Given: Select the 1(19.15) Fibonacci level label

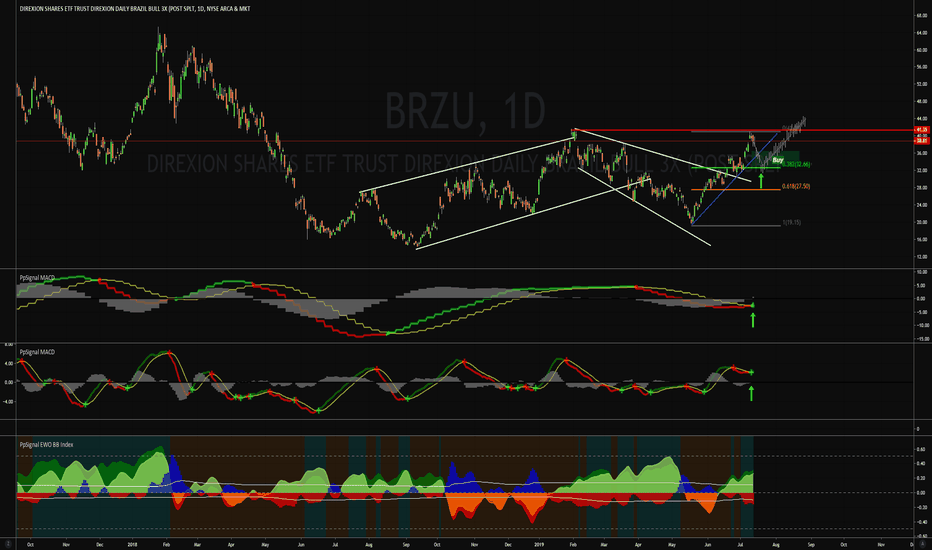Looking at the screenshot, I should (792, 222).
